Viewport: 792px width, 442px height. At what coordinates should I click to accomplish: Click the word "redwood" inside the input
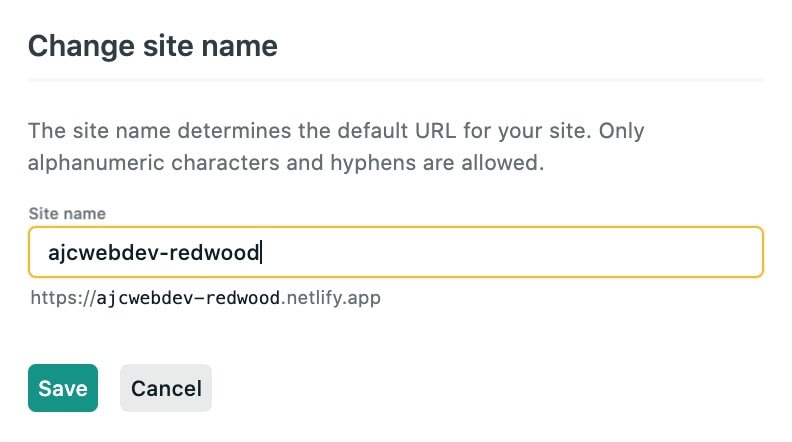tap(214, 252)
